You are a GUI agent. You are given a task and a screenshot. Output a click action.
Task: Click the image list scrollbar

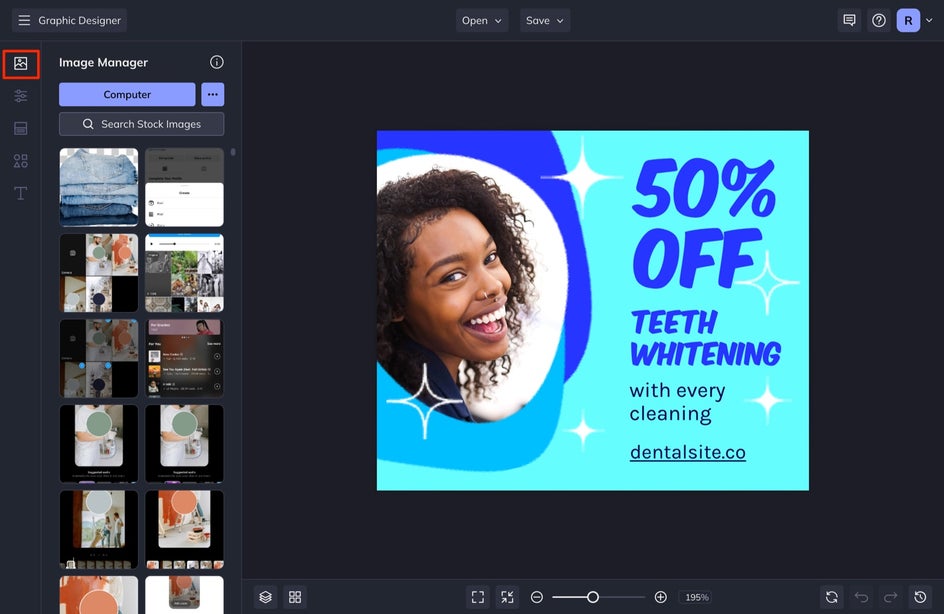click(233, 152)
